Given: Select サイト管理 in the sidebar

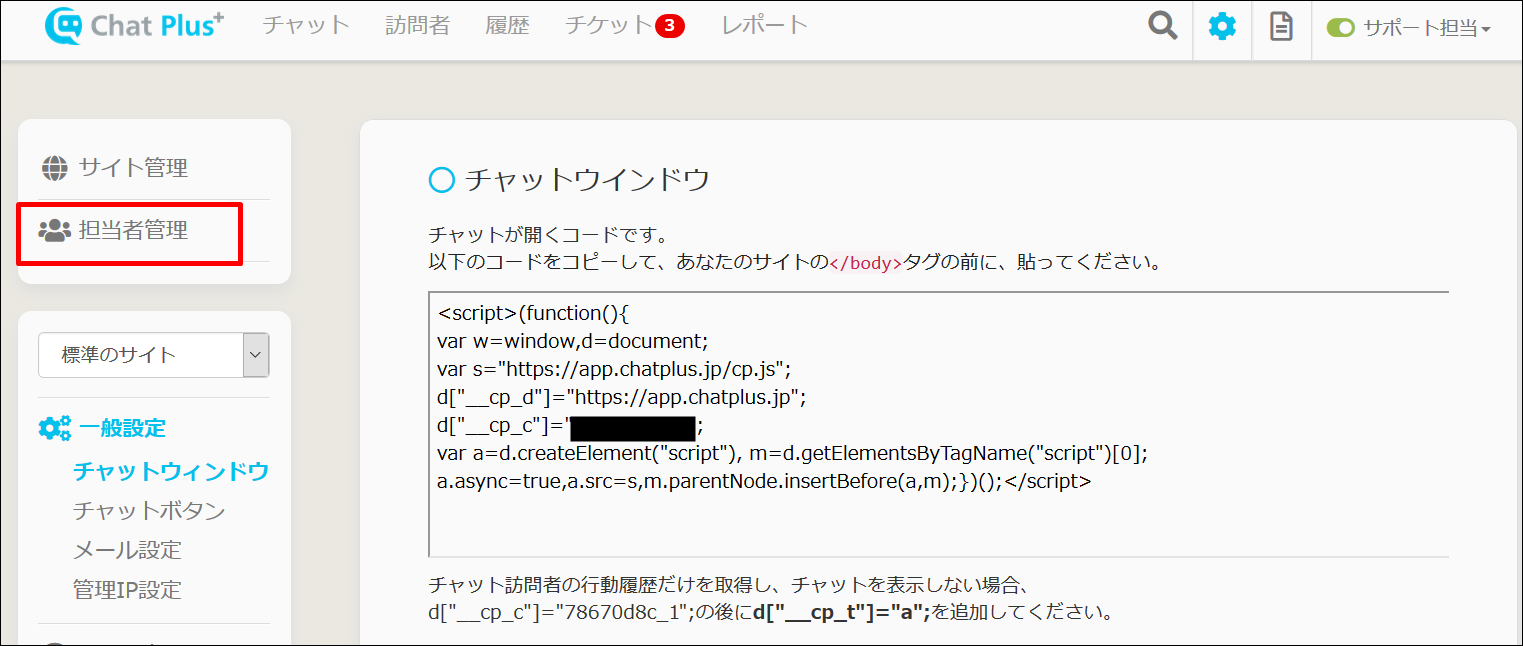Looking at the screenshot, I should point(133,168).
